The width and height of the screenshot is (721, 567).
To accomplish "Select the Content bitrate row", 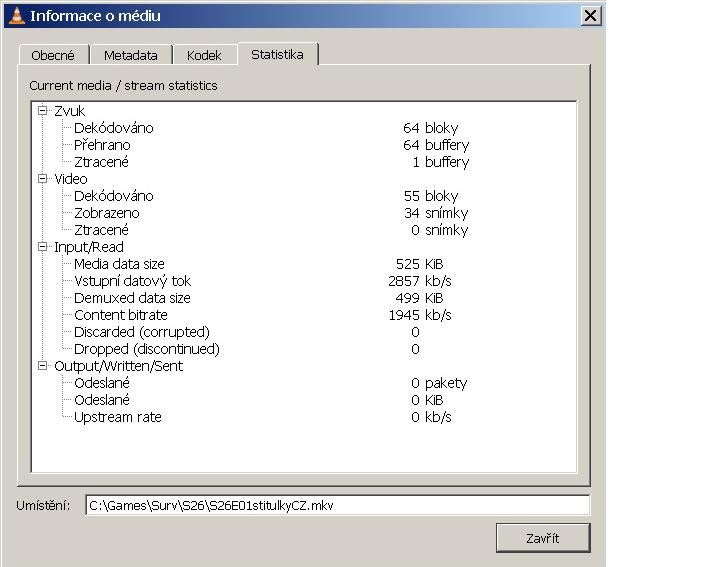I will (120, 315).
